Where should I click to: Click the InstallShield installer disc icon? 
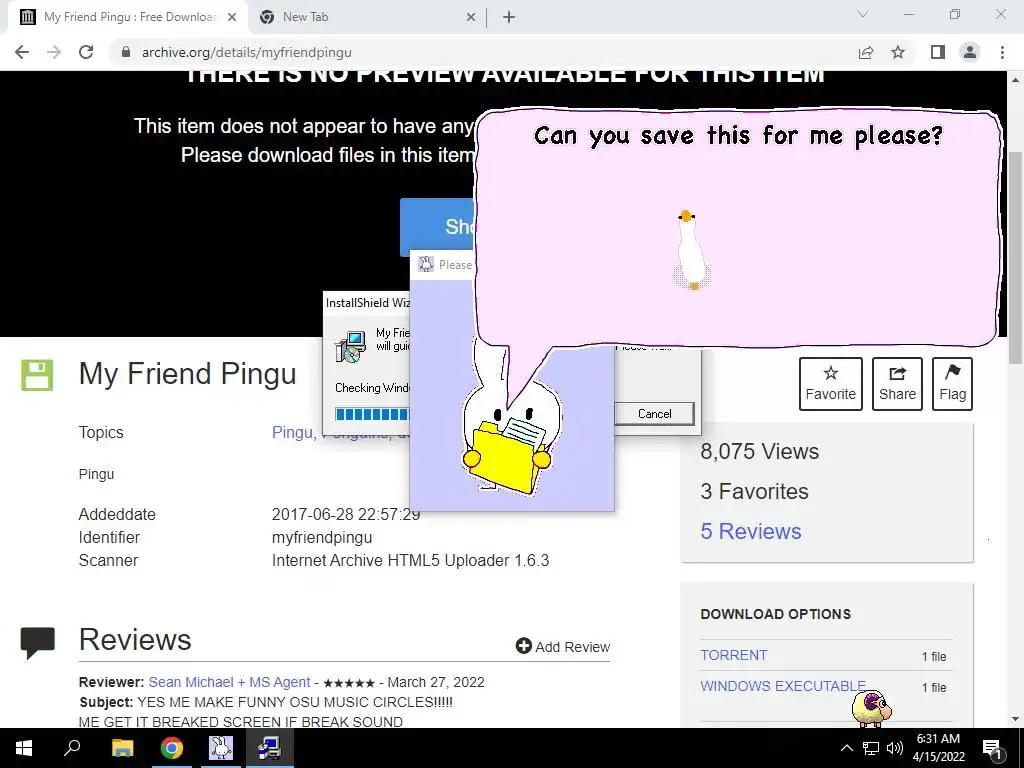tap(350, 347)
